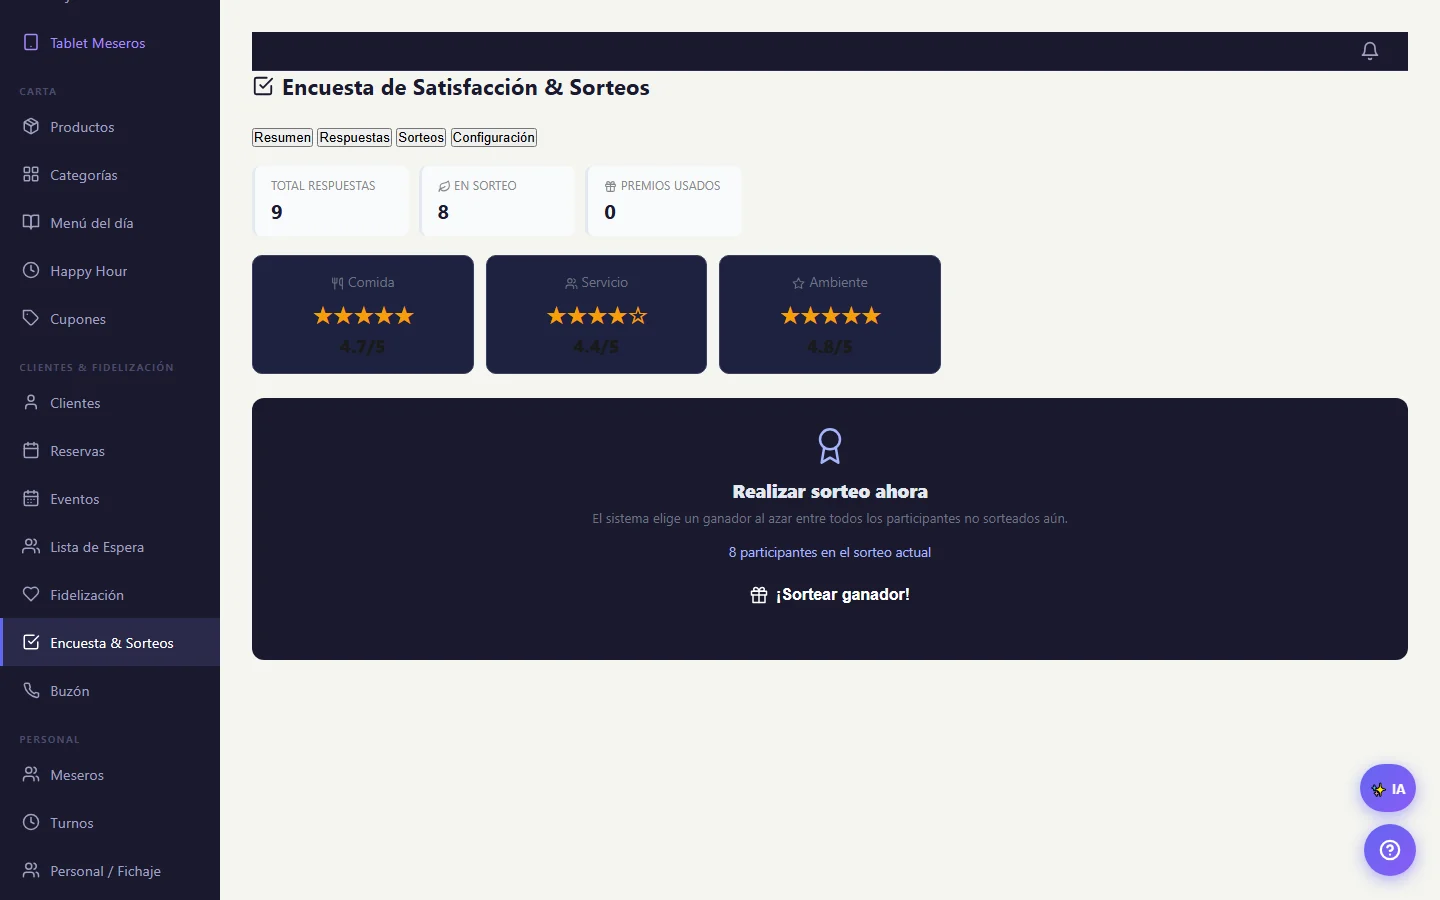Switch to the Respuestas tab
Viewport: 1440px width, 900px height.
coord(355,137)
